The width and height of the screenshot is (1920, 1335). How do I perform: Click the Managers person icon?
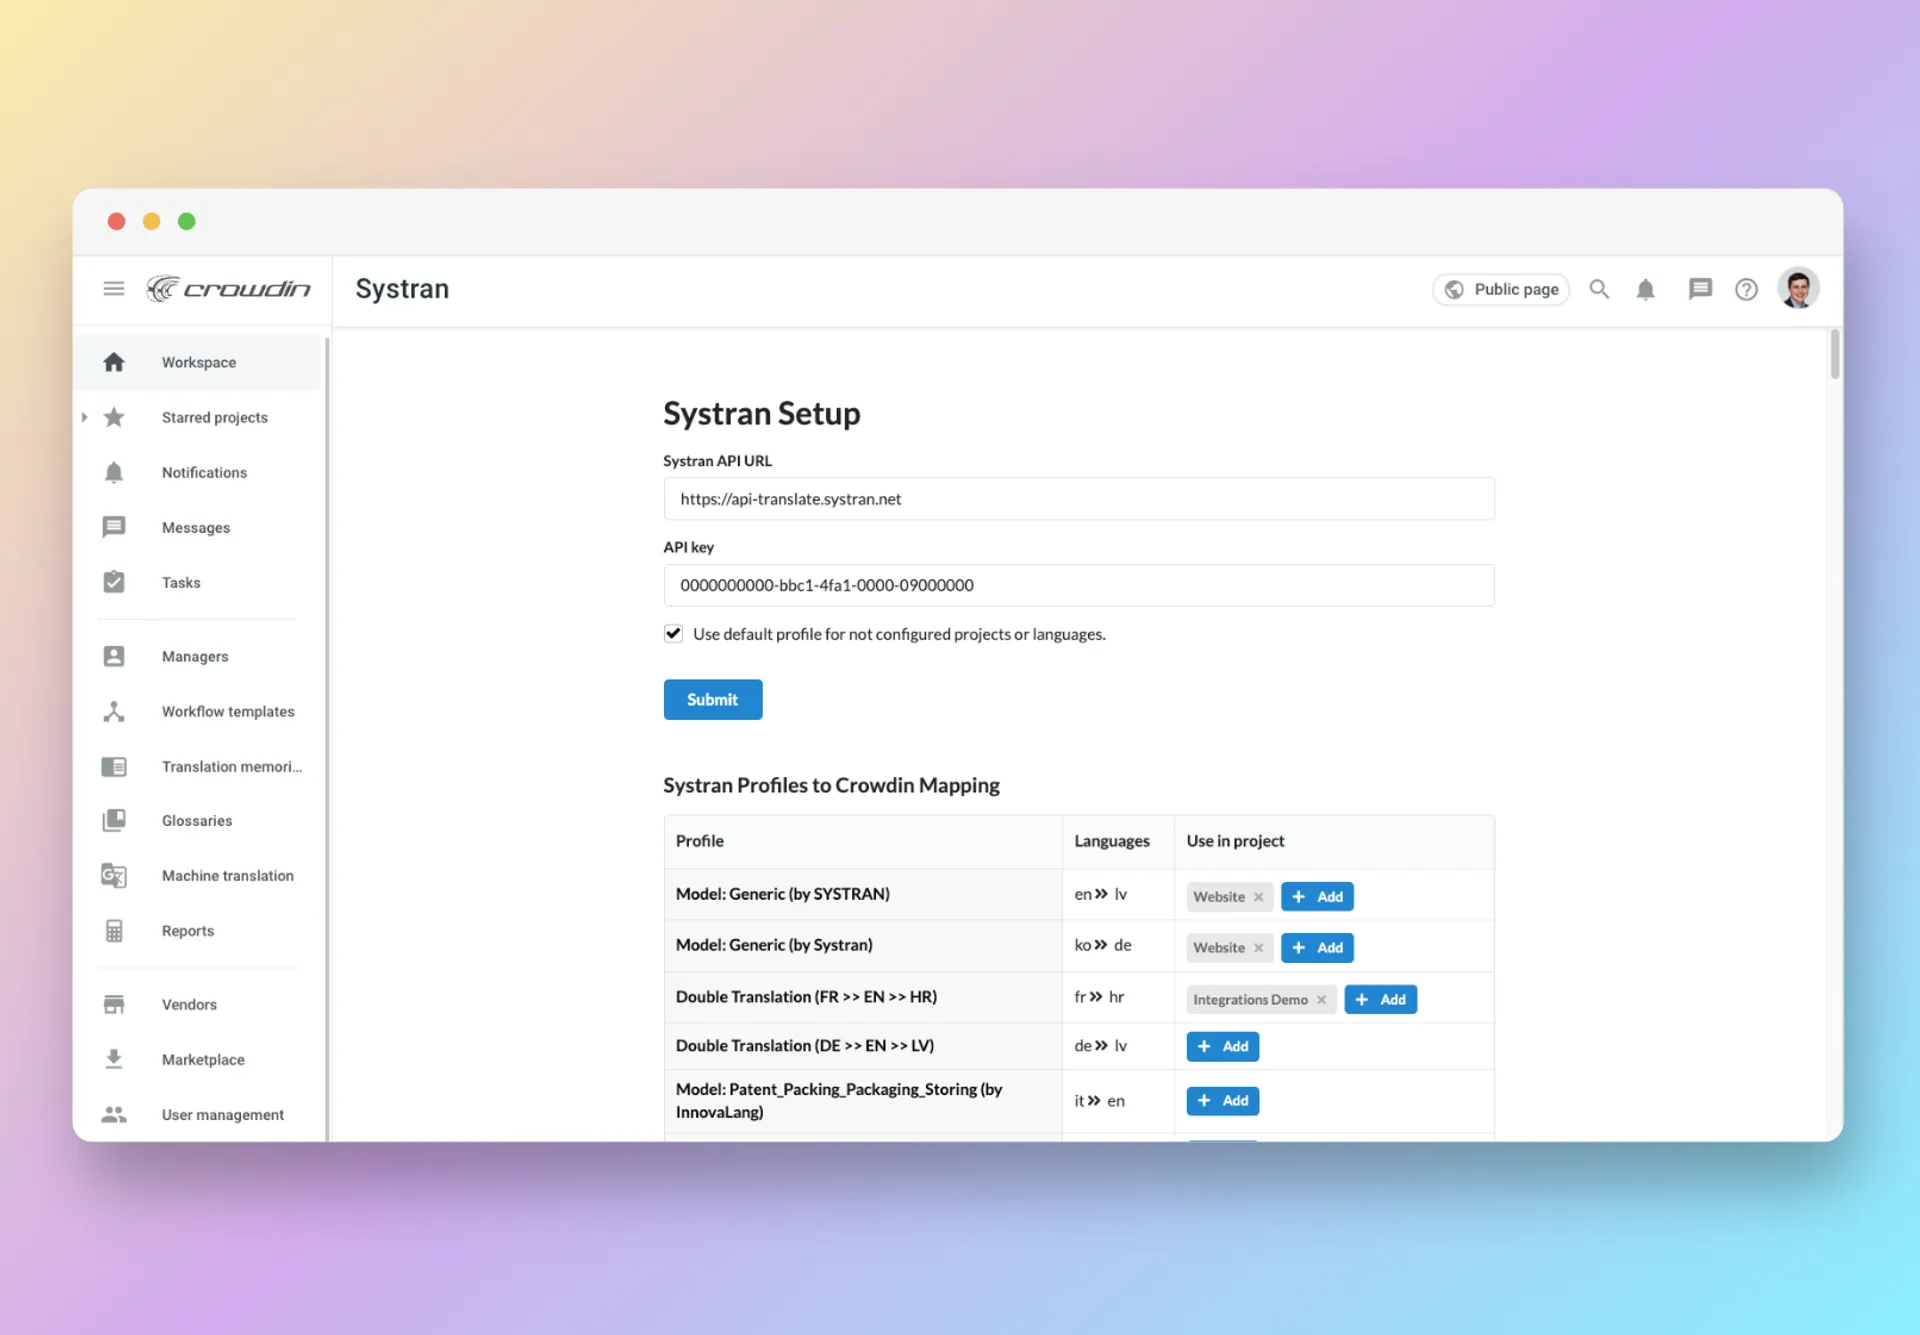(114, 656)
